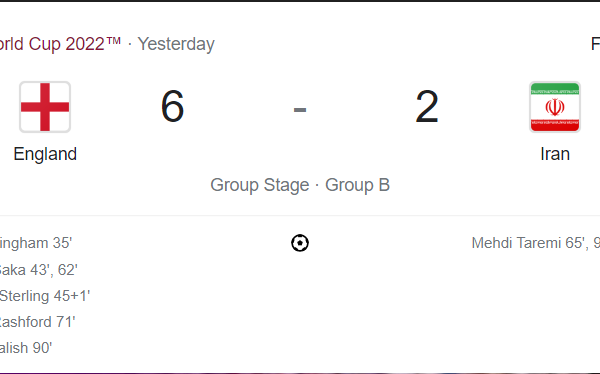Open the Iran team name link
Viewport: 600px width, 374px height.
pyautogui.click(x=555, y=154)
